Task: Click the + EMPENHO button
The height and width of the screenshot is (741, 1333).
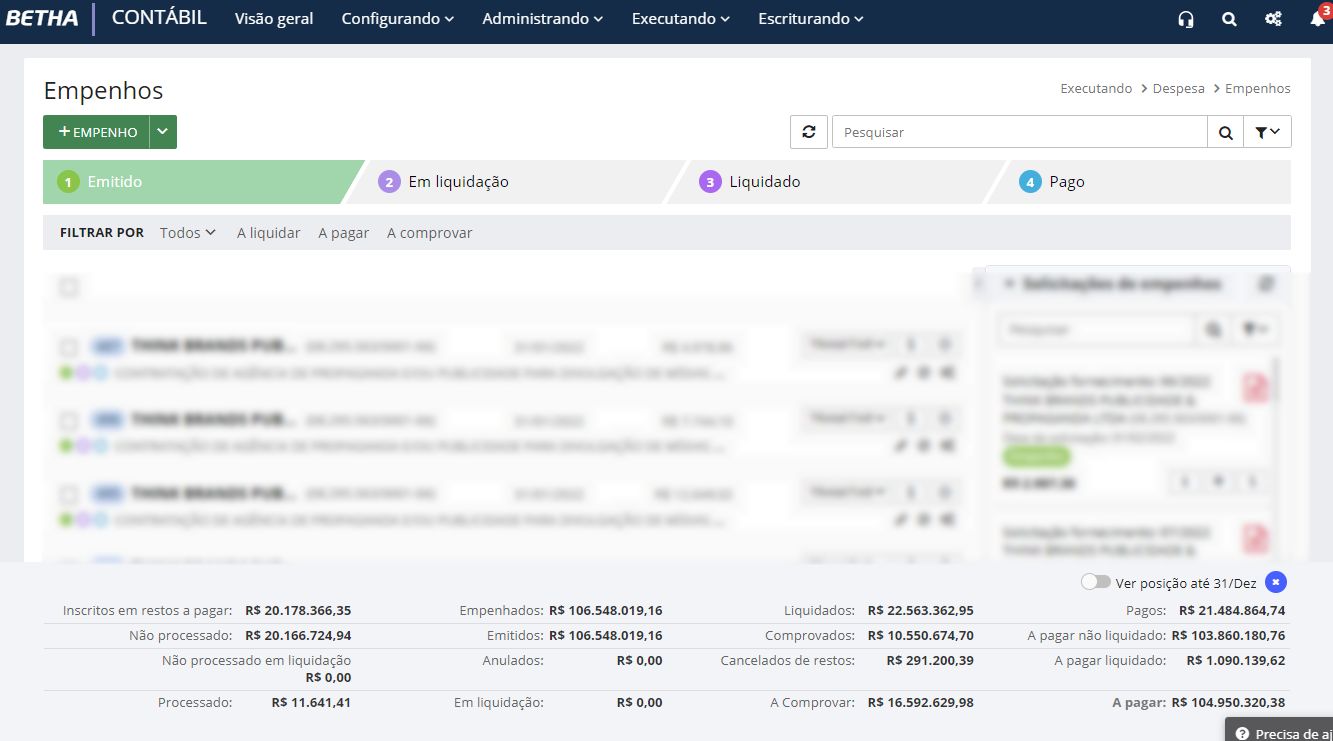Action: [x=96, y=132]
